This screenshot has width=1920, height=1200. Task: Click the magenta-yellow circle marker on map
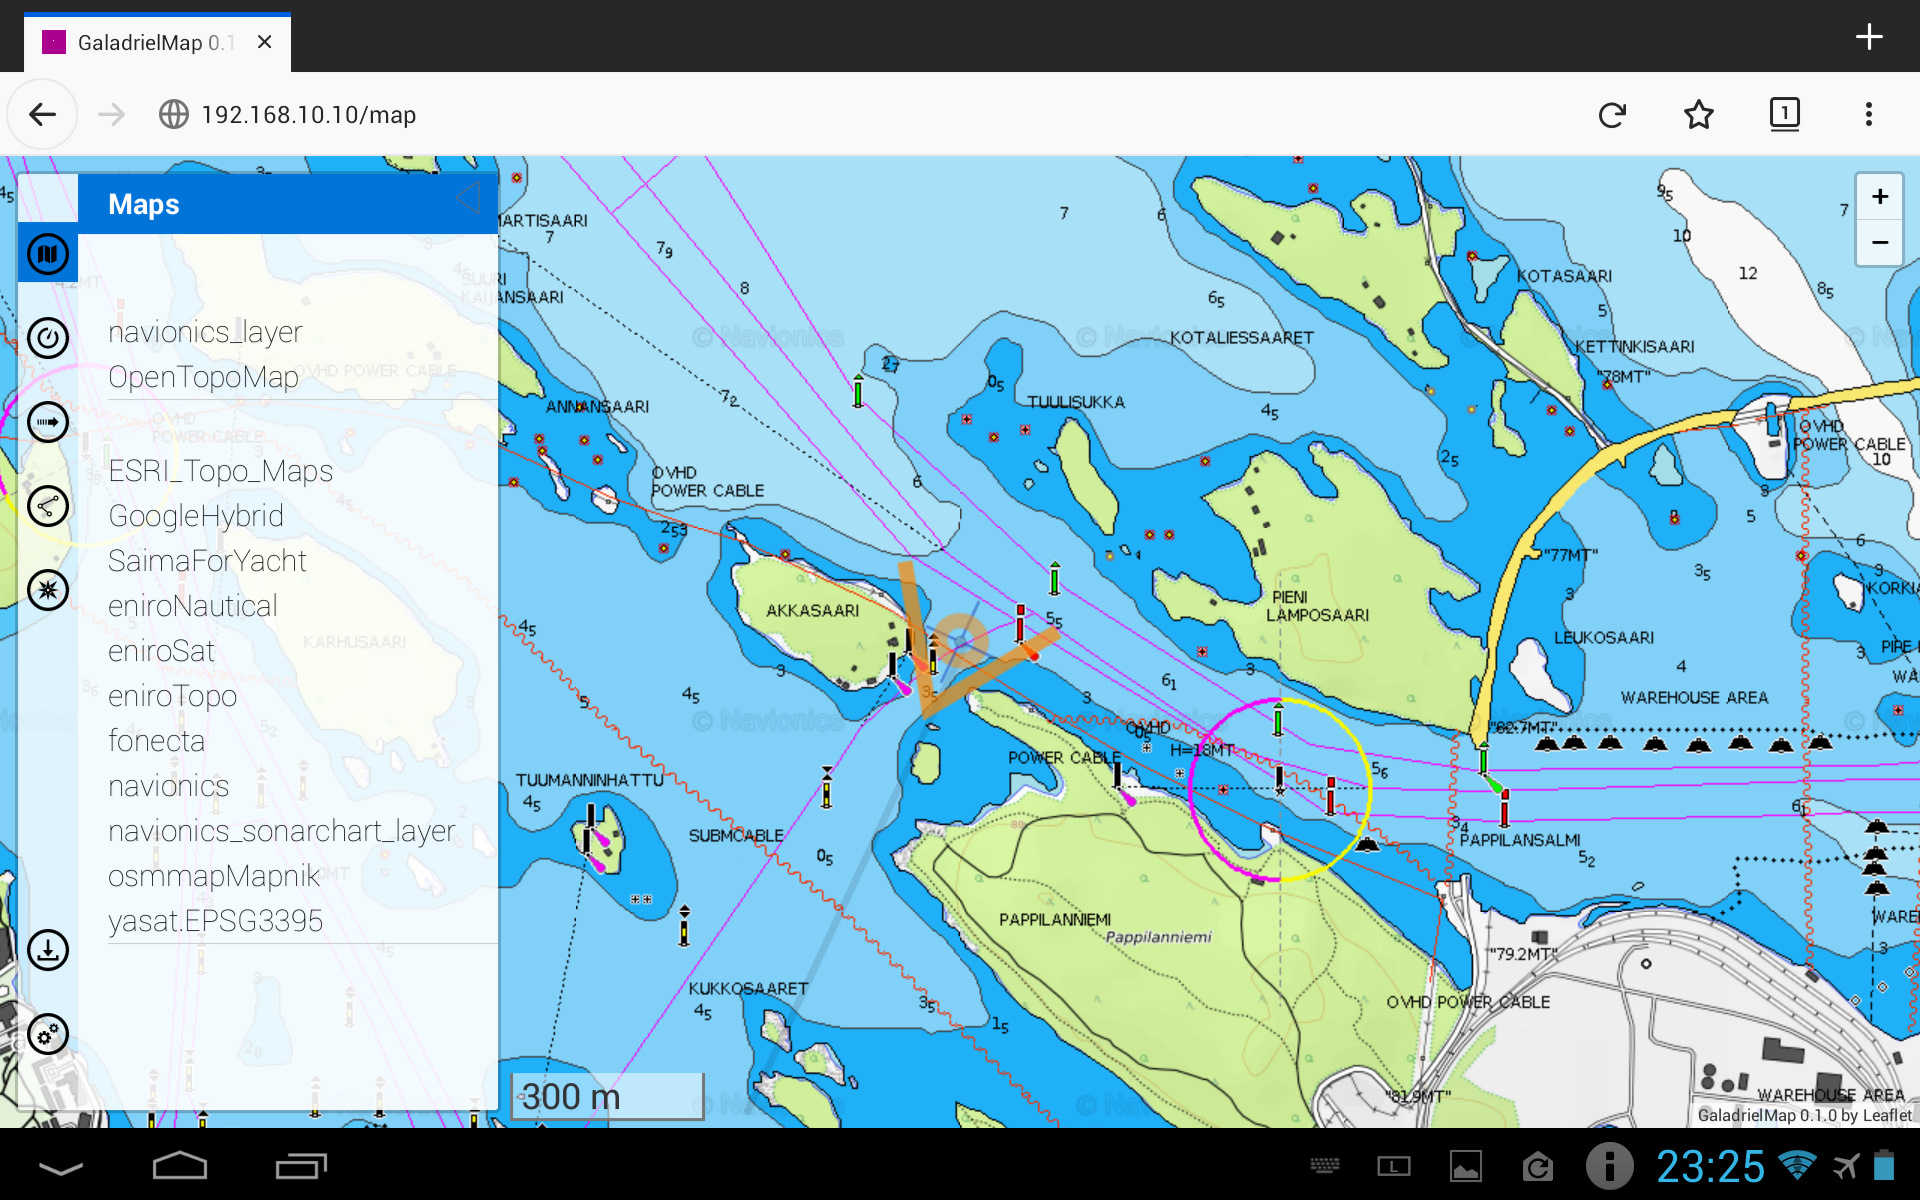1280,790
